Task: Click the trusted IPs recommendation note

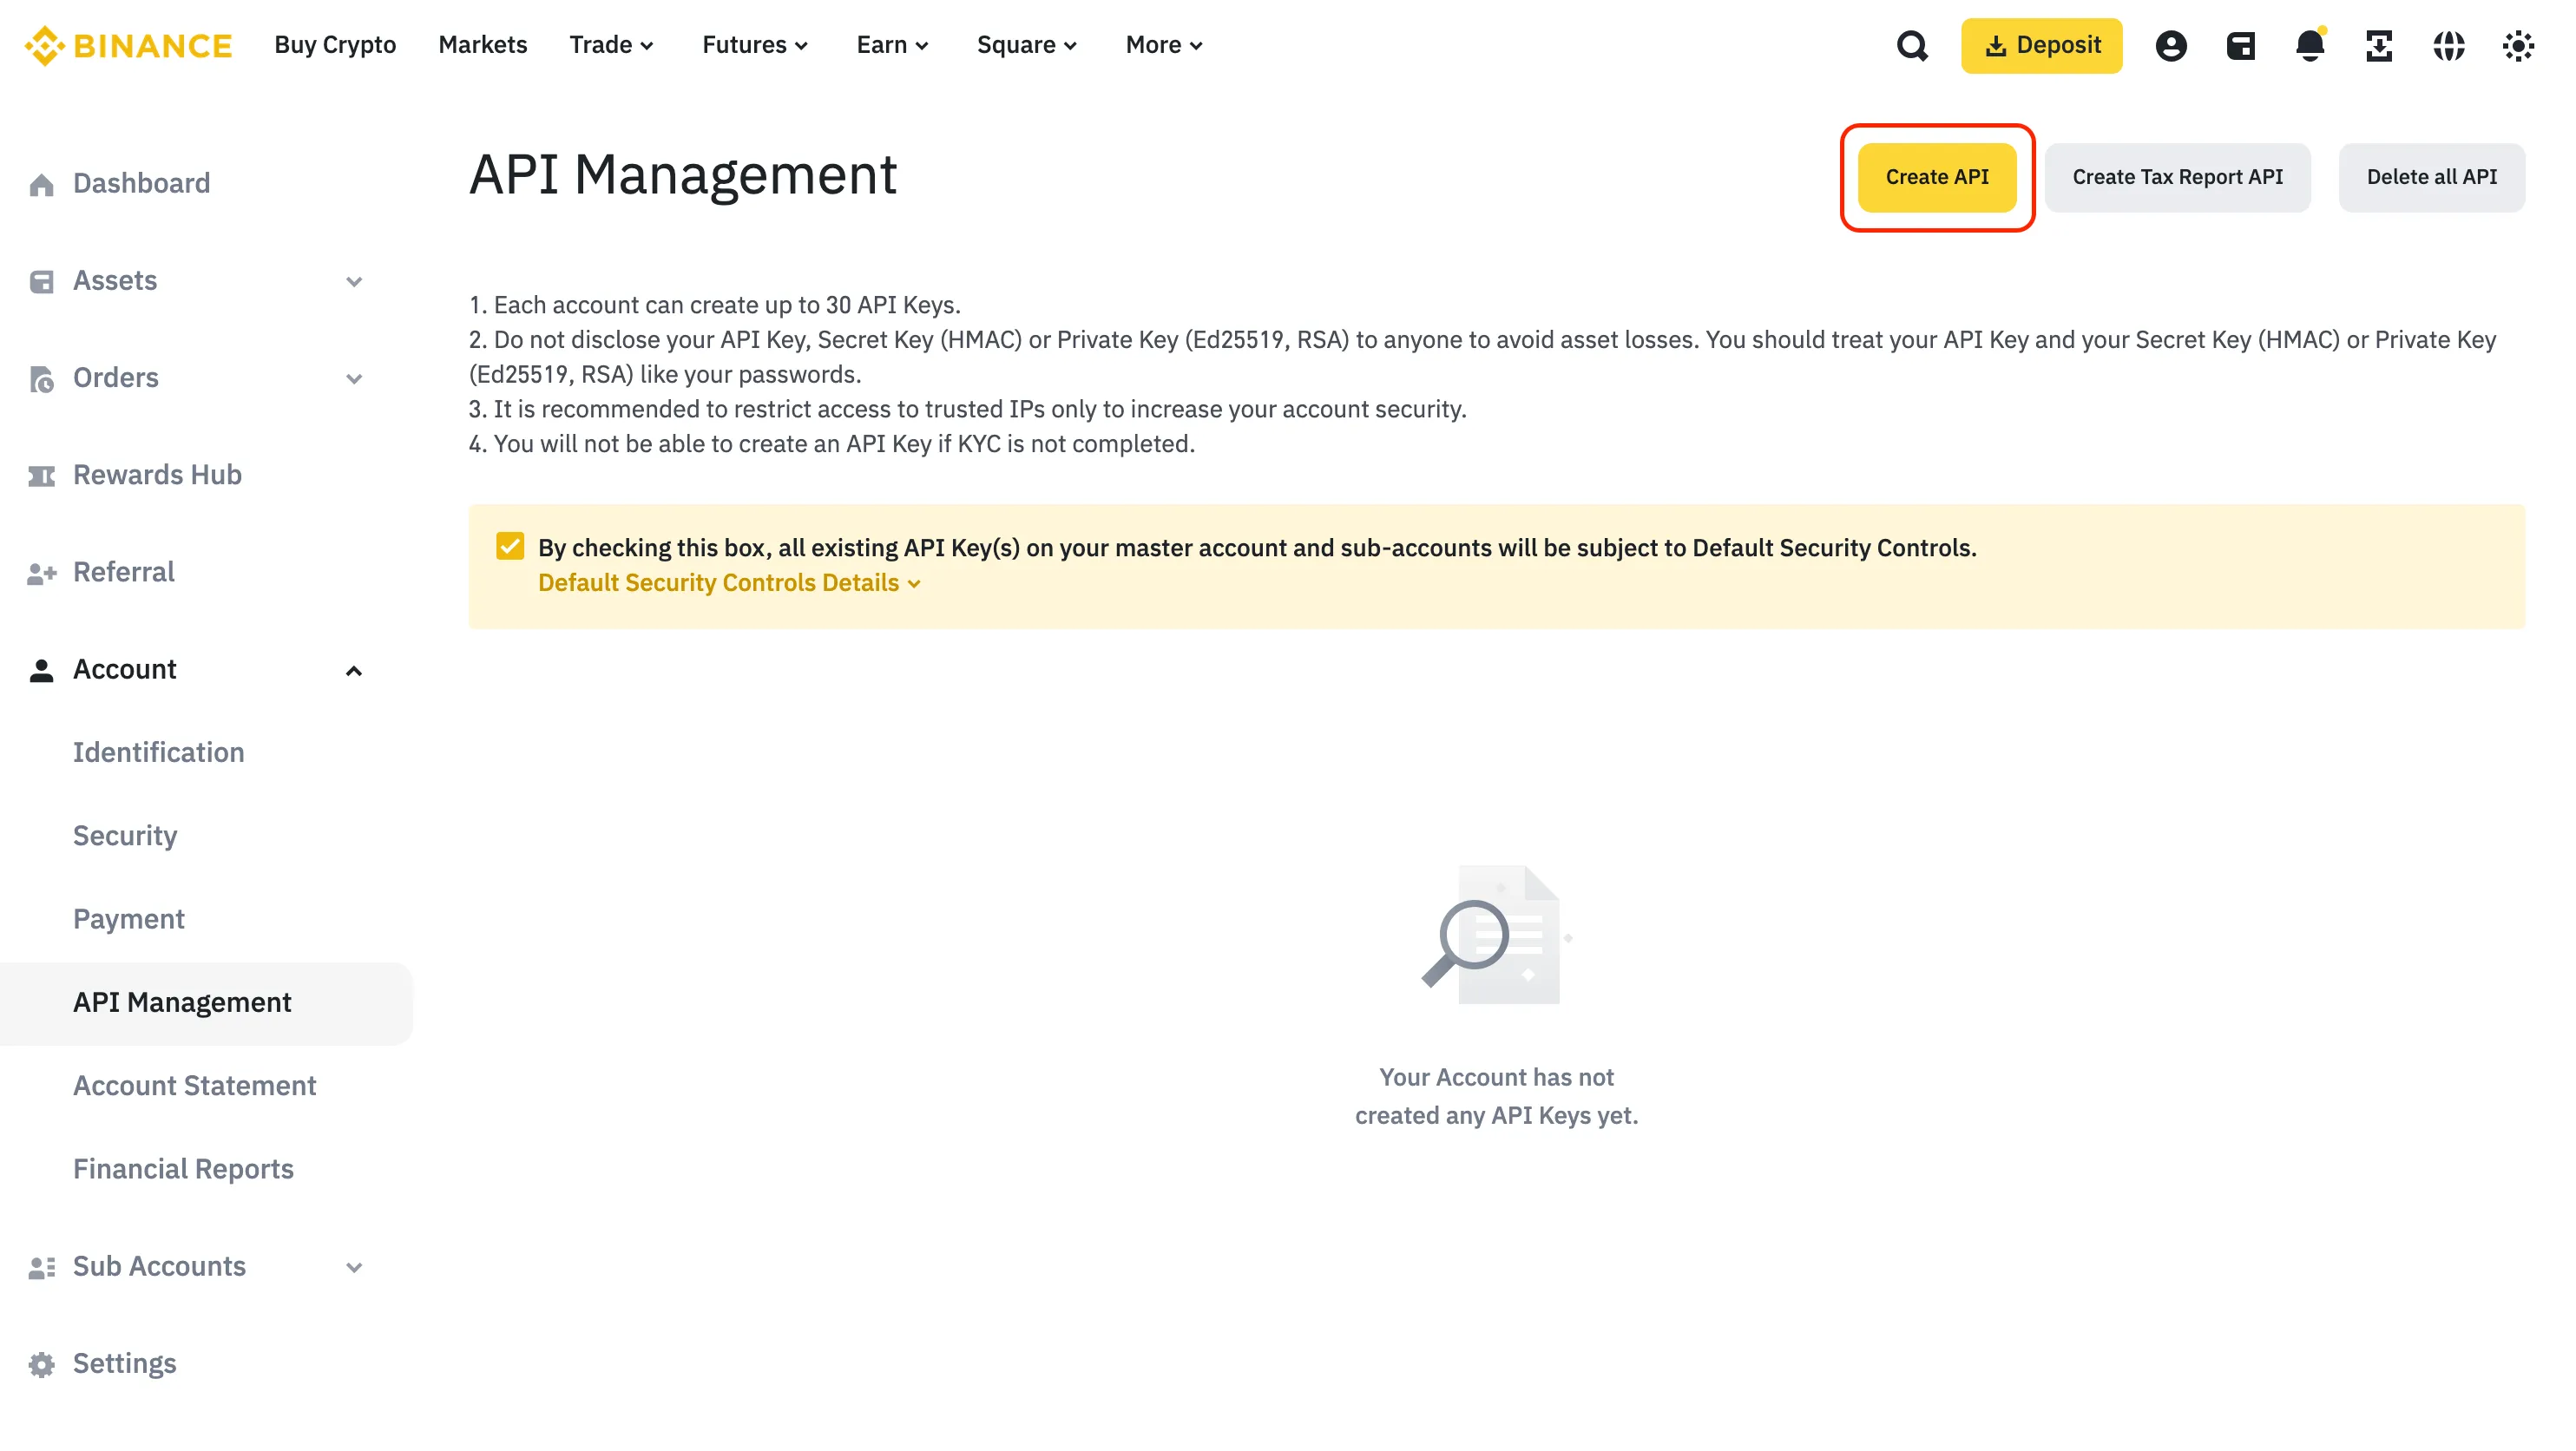Action: coord(967,408)
